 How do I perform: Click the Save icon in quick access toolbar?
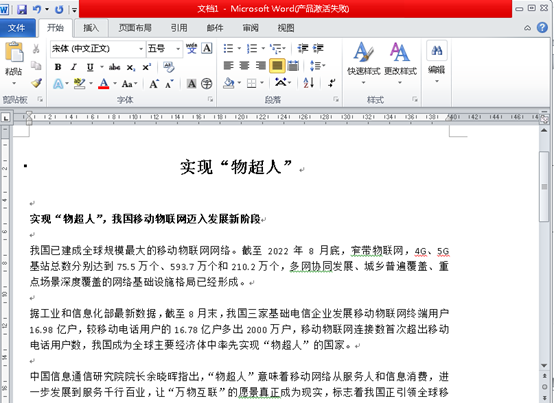click(x=22, y=9)
